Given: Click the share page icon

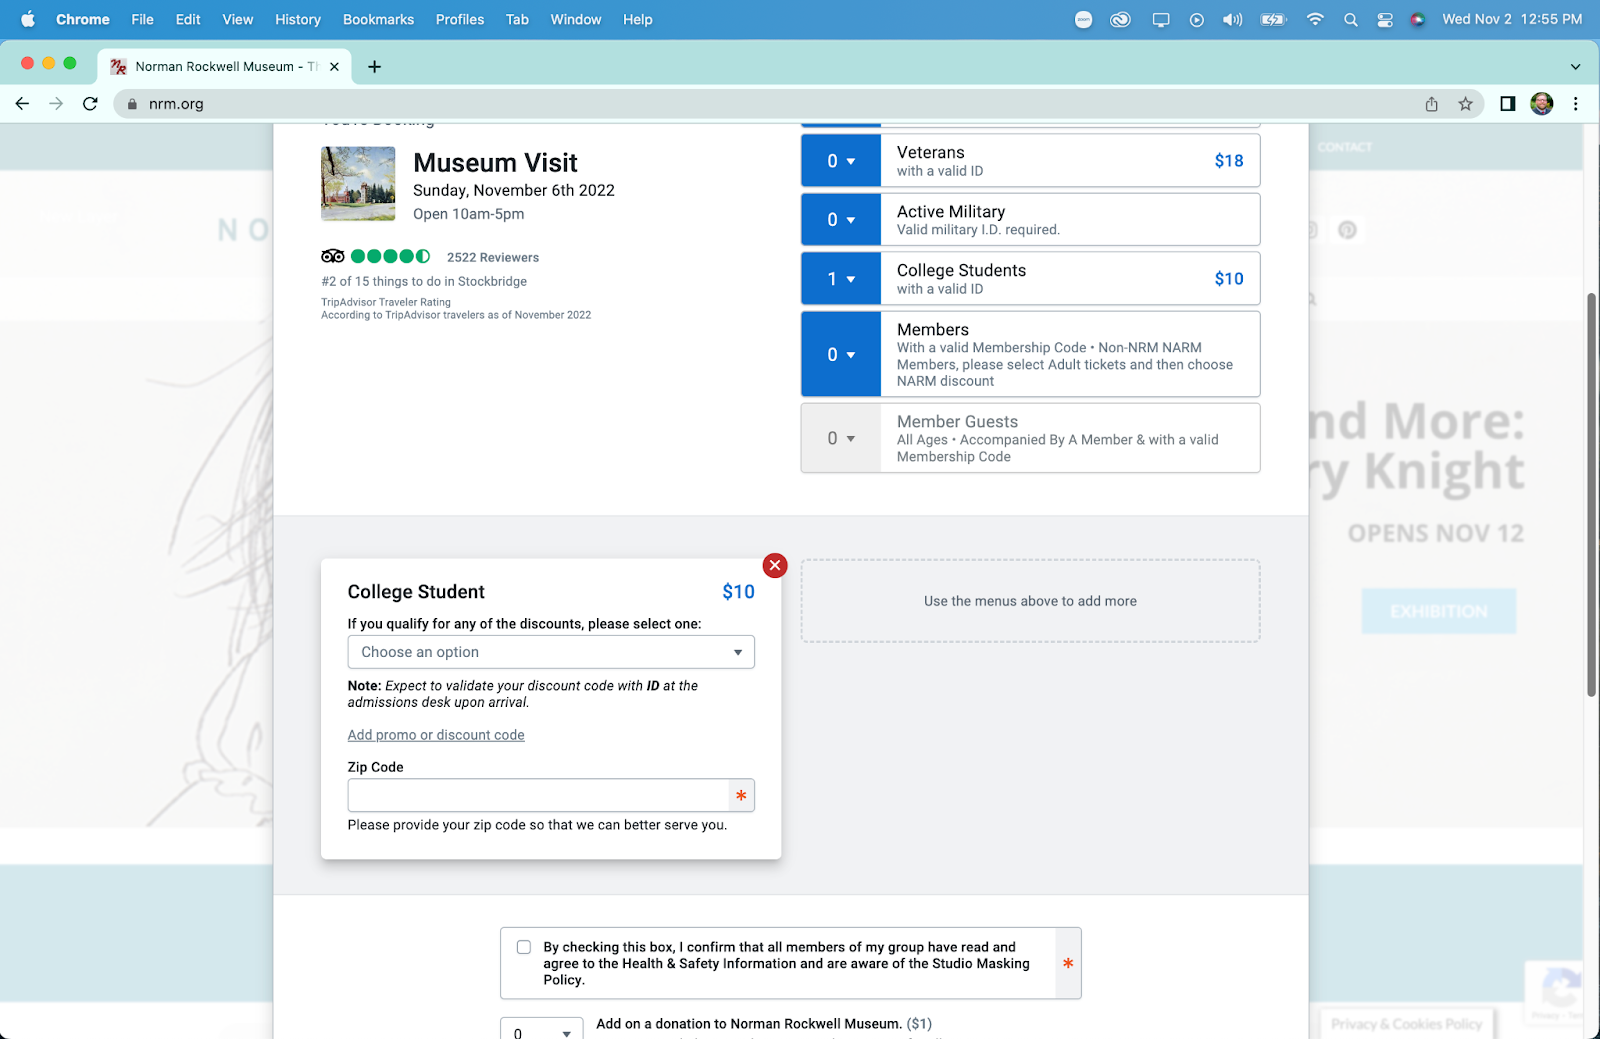Looking at the screenshot, I should [x=1432, y=104].
